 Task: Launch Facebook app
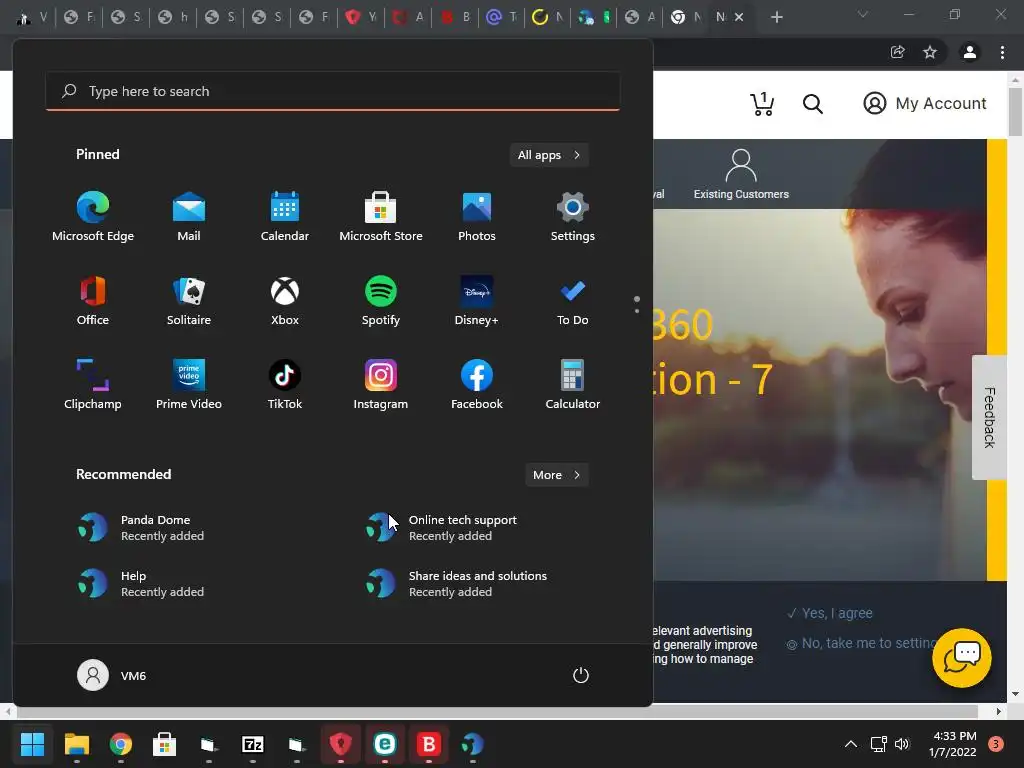click(x=477, y=385)
